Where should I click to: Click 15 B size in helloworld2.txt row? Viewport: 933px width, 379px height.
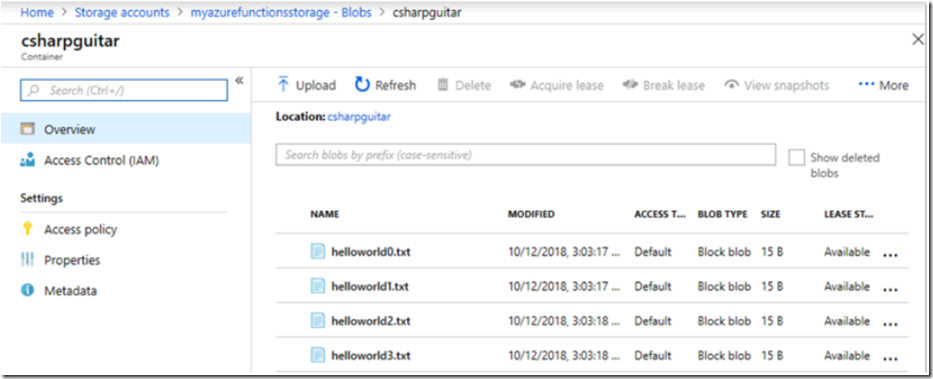(x=772, y=321)
